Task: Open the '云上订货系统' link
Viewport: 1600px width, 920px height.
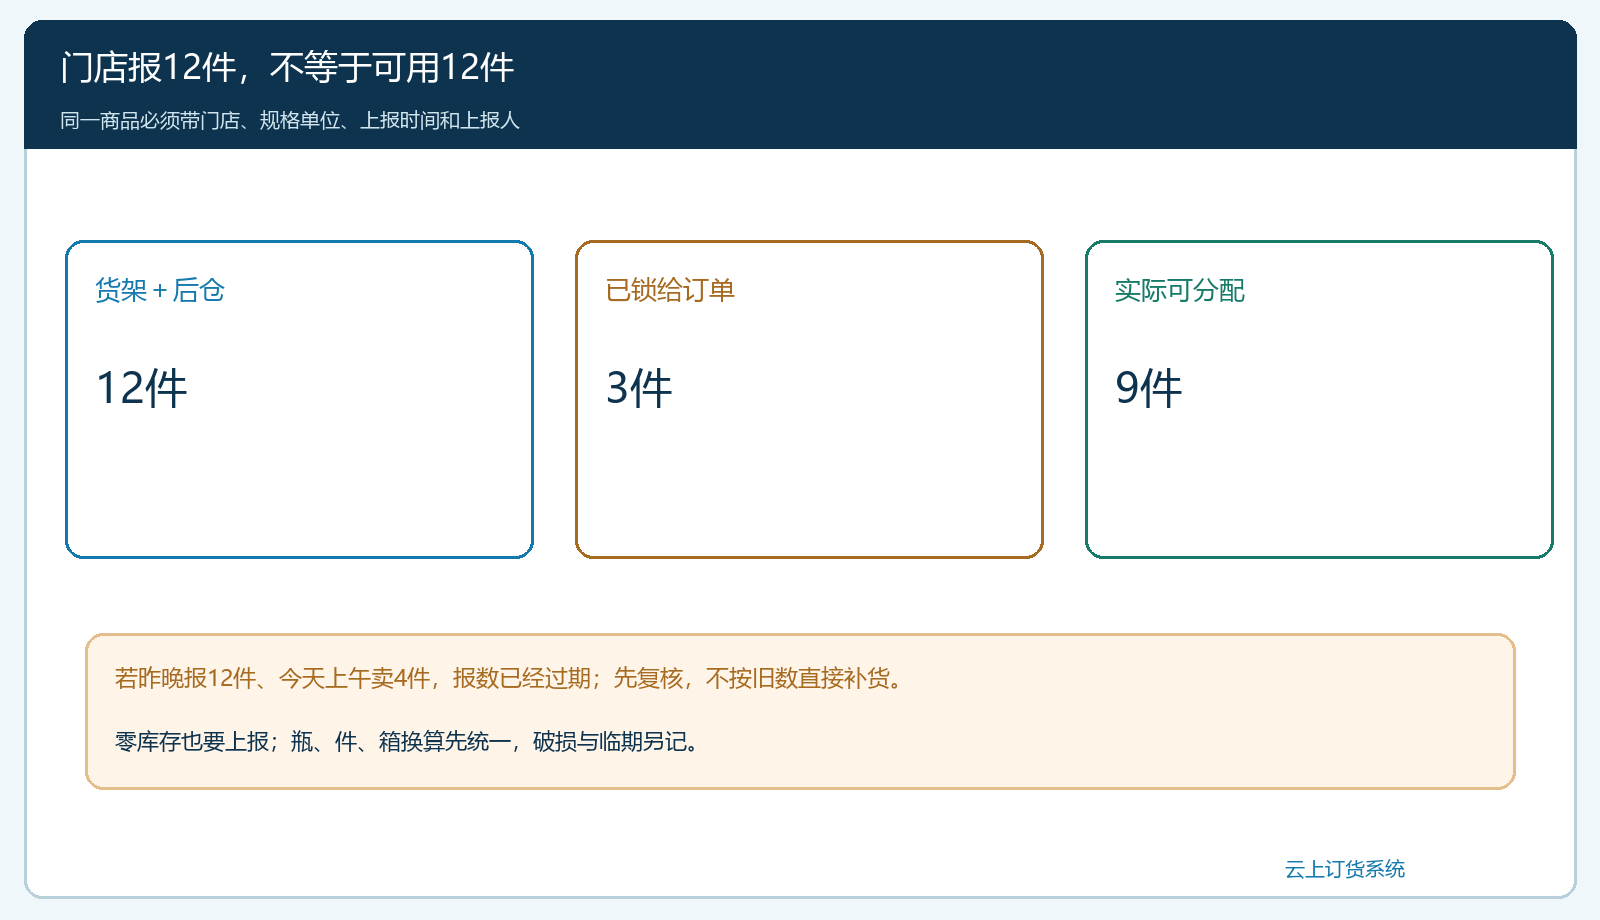Action: click(1345, 869)
